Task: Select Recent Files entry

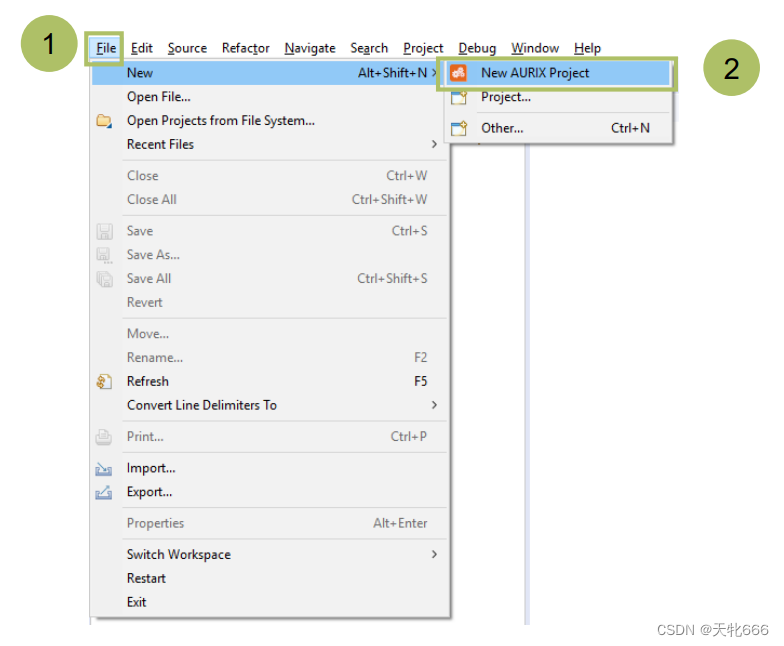Action: coord(270,144)
